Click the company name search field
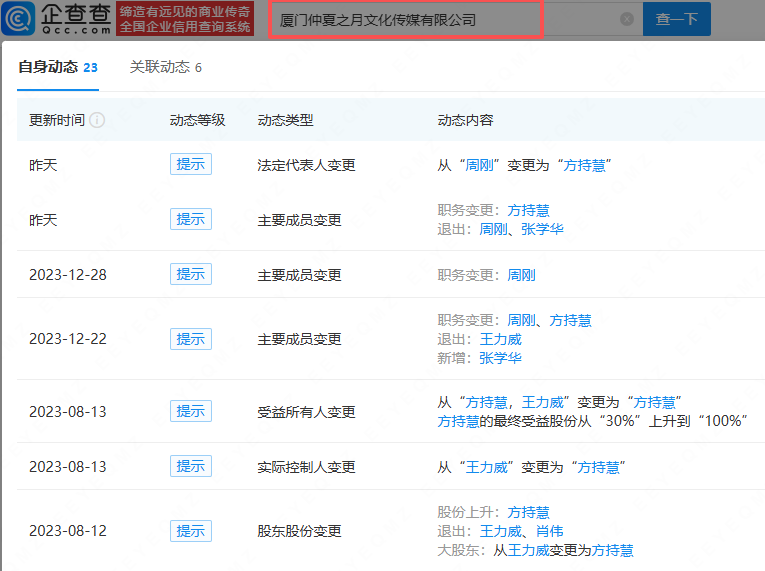The width and height of the screenshot is (765, 571). pos(440,19)
